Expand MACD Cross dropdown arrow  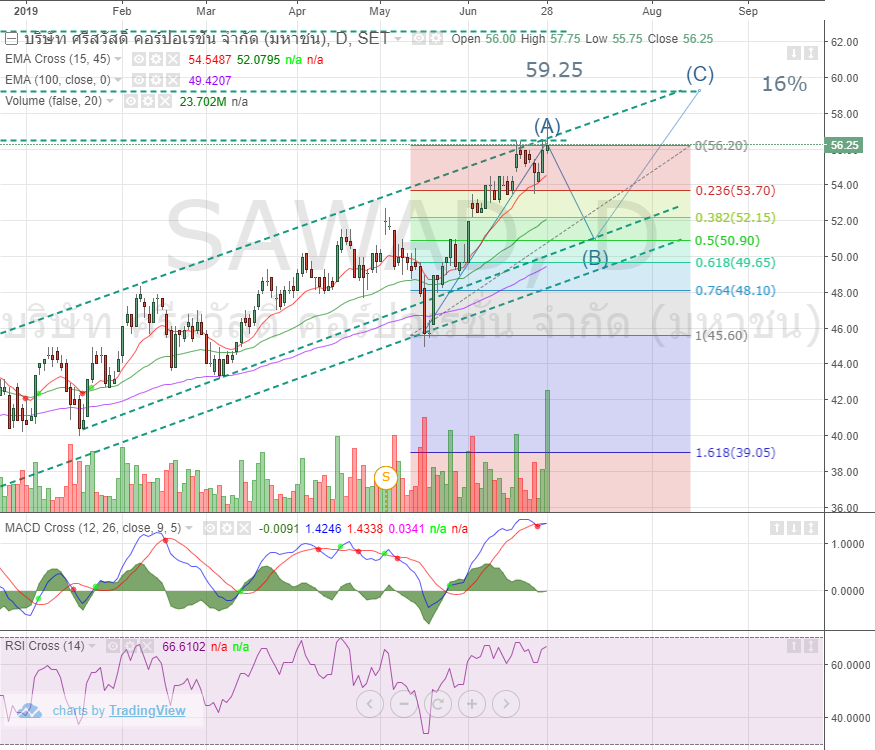pyautogui.click(x=189, y=528)
